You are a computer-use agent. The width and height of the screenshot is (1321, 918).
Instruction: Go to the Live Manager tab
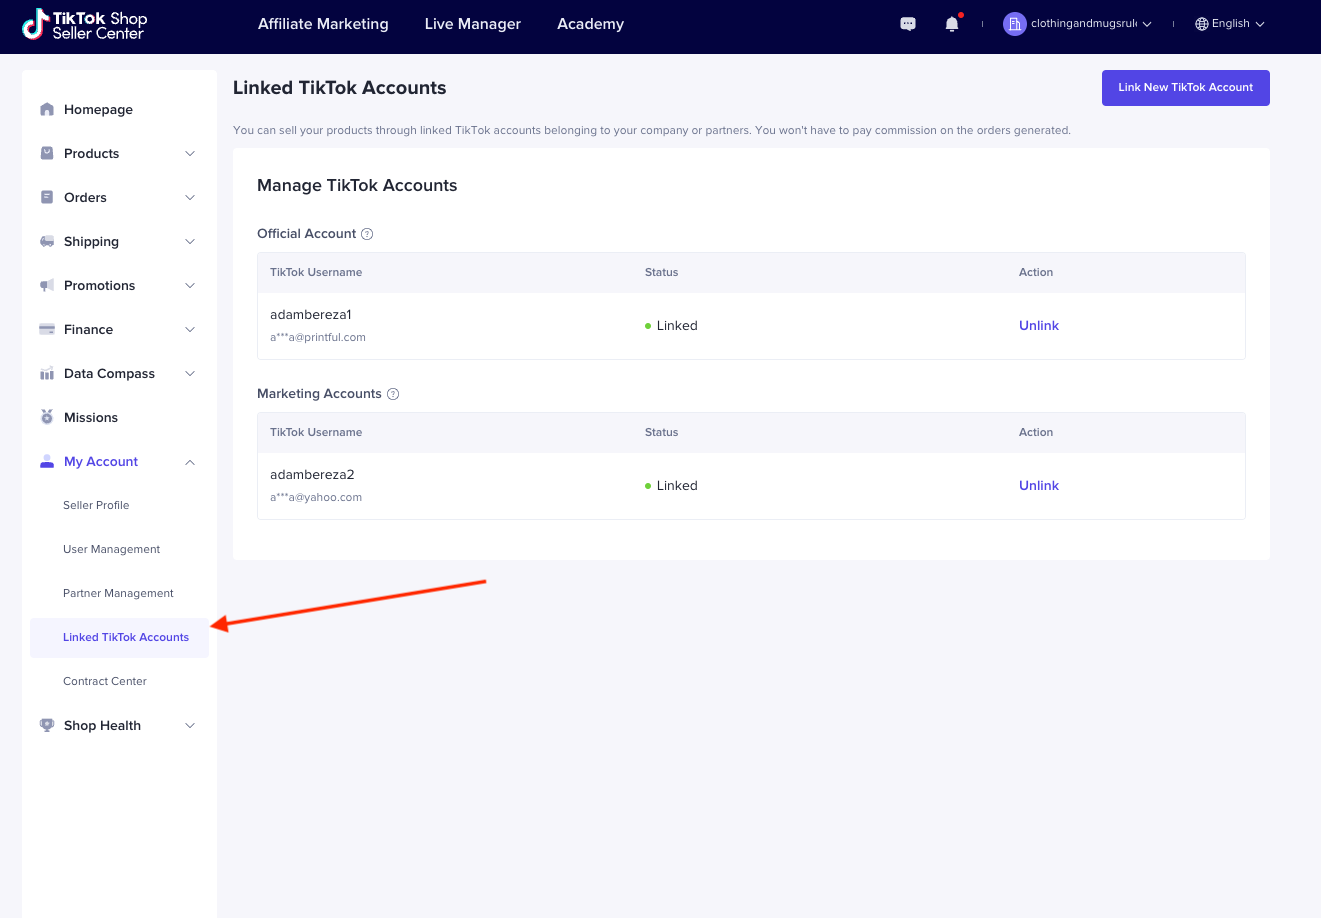472,24
